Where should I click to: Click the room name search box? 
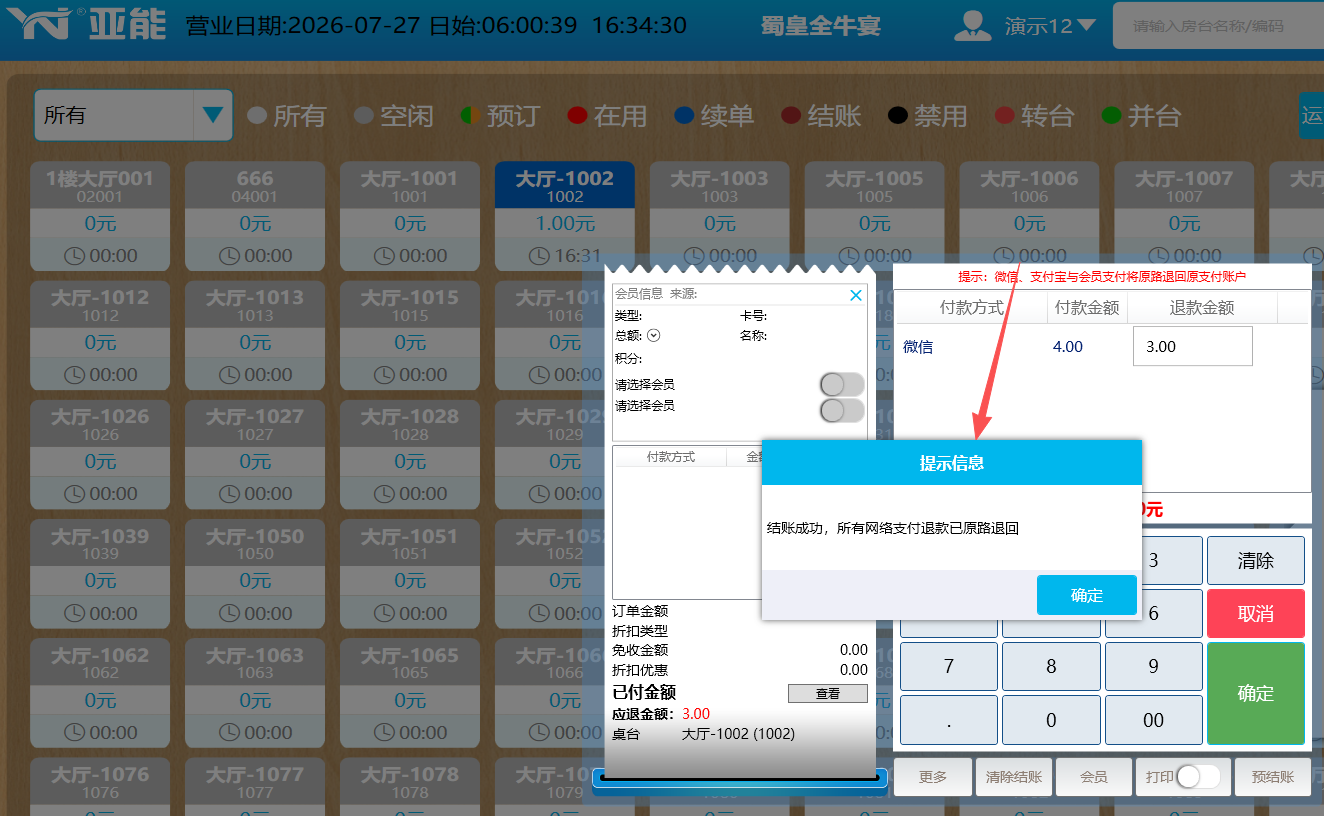1218,26
